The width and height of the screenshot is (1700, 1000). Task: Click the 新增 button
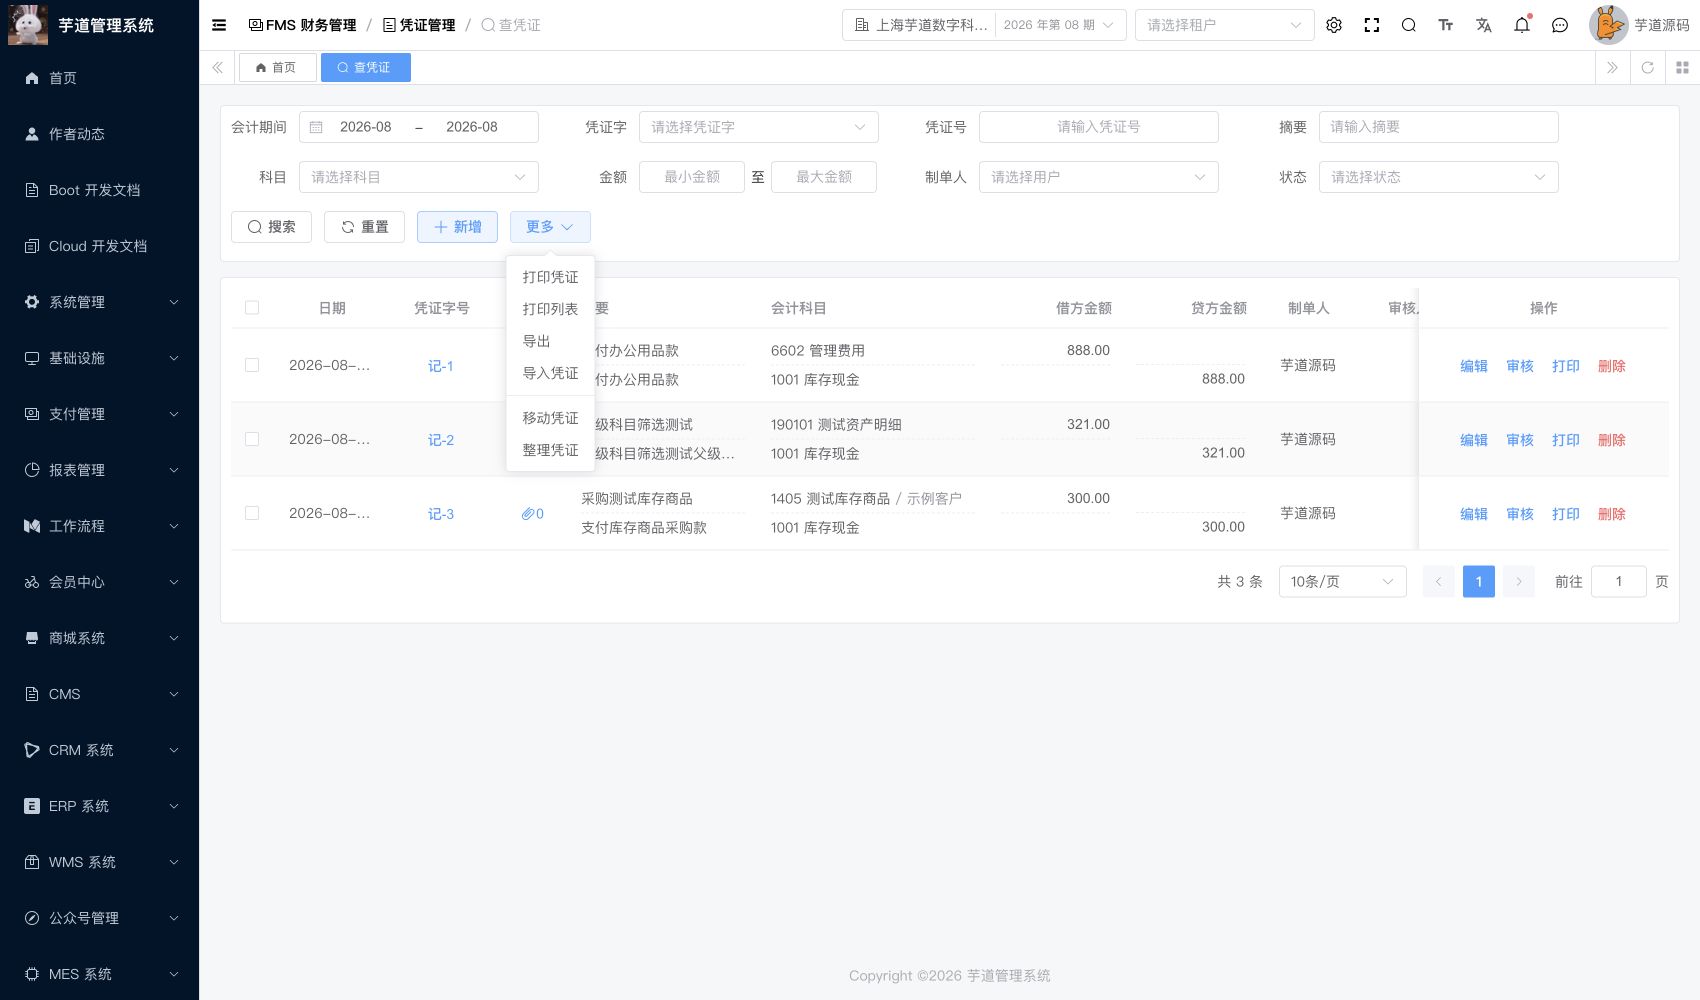pos(457,227)
